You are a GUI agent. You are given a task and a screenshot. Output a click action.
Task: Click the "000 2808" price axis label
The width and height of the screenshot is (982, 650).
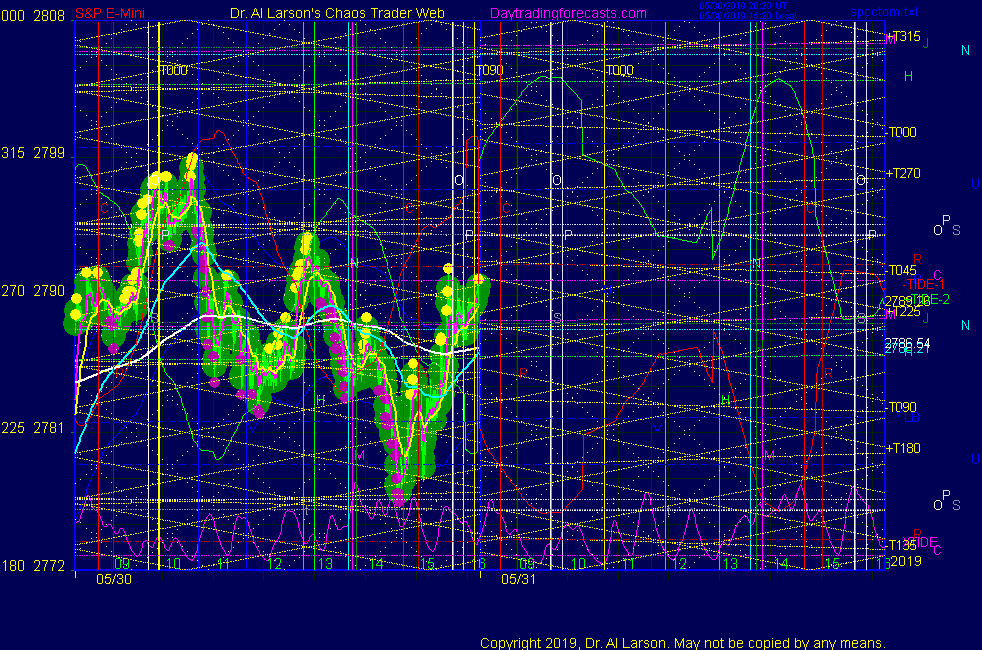[33, 16]
